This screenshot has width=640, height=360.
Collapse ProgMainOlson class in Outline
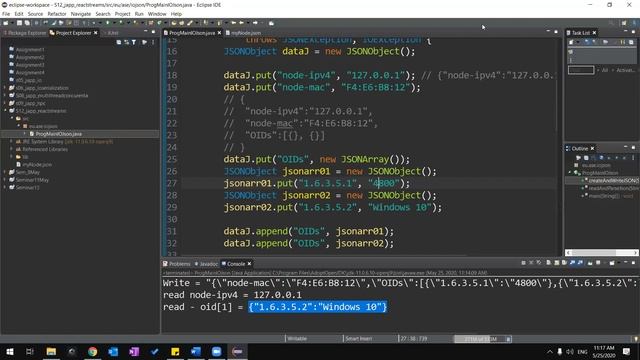coord(570,173)
